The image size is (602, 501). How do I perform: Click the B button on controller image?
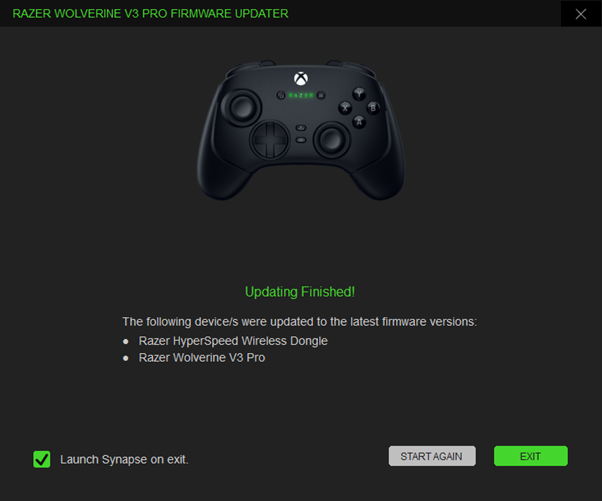coord(373,108)
